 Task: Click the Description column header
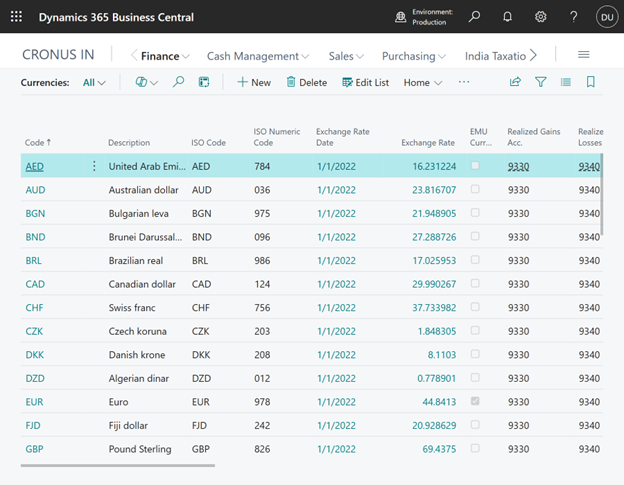(x=129, y=142)
